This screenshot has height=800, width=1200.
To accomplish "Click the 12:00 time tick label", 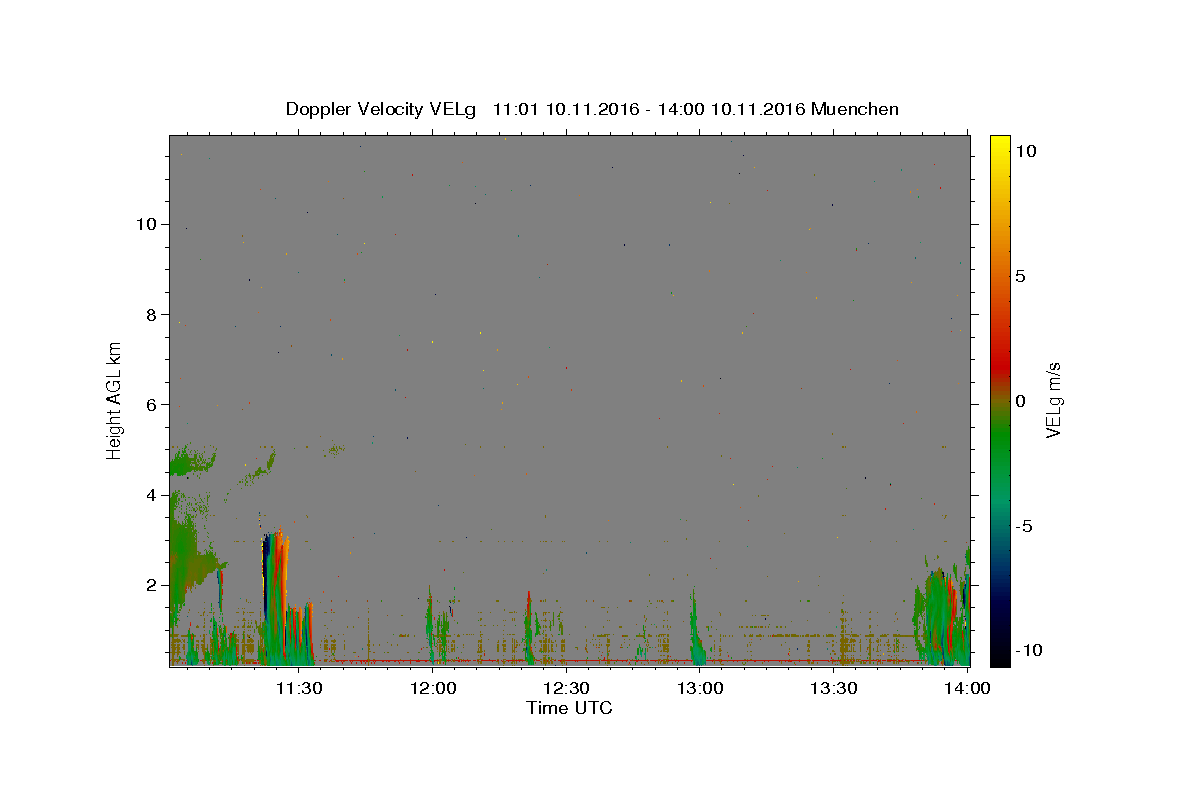I will pos(432,688).
